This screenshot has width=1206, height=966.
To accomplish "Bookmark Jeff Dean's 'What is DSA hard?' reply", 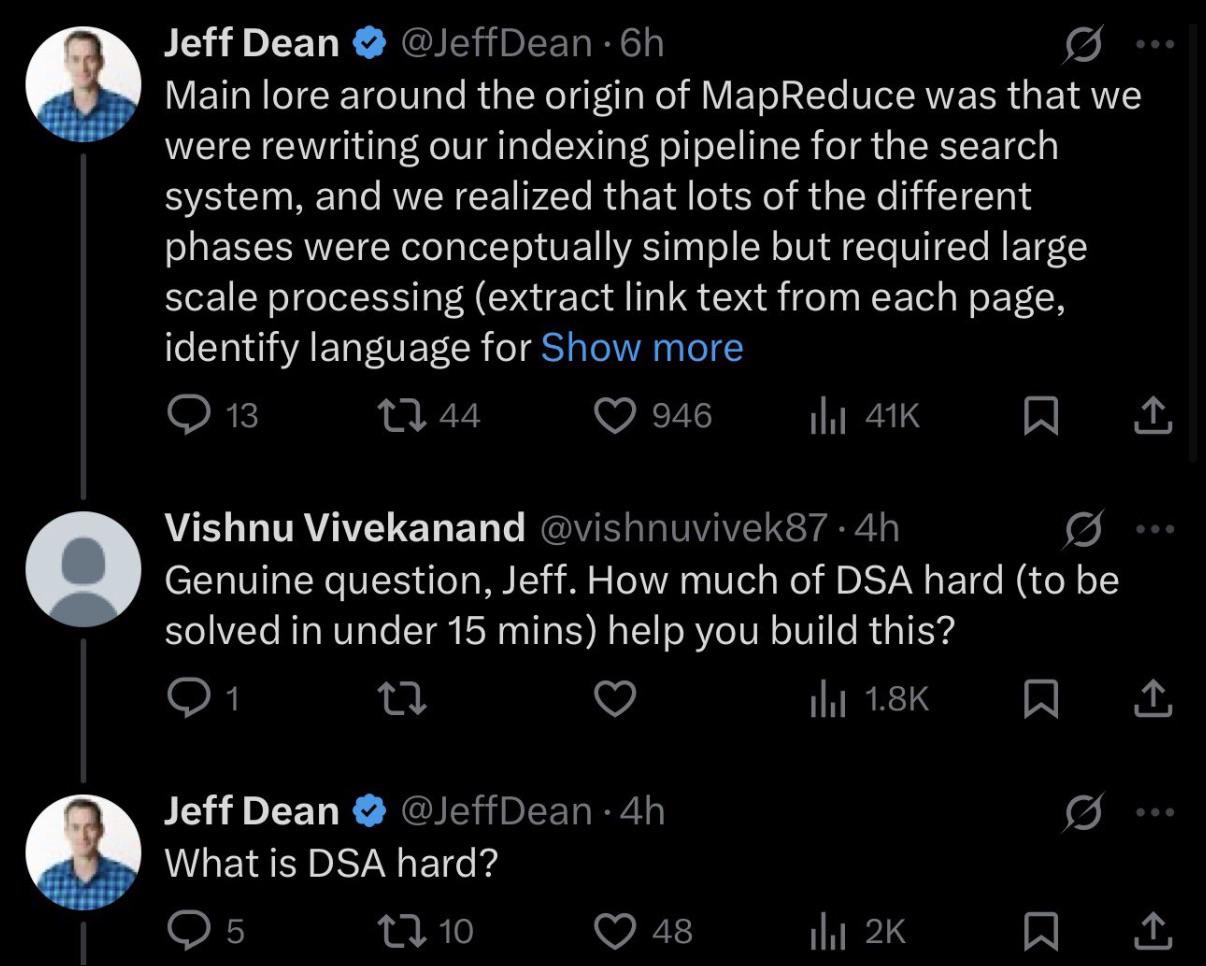I will click(x=1042, y=932).
